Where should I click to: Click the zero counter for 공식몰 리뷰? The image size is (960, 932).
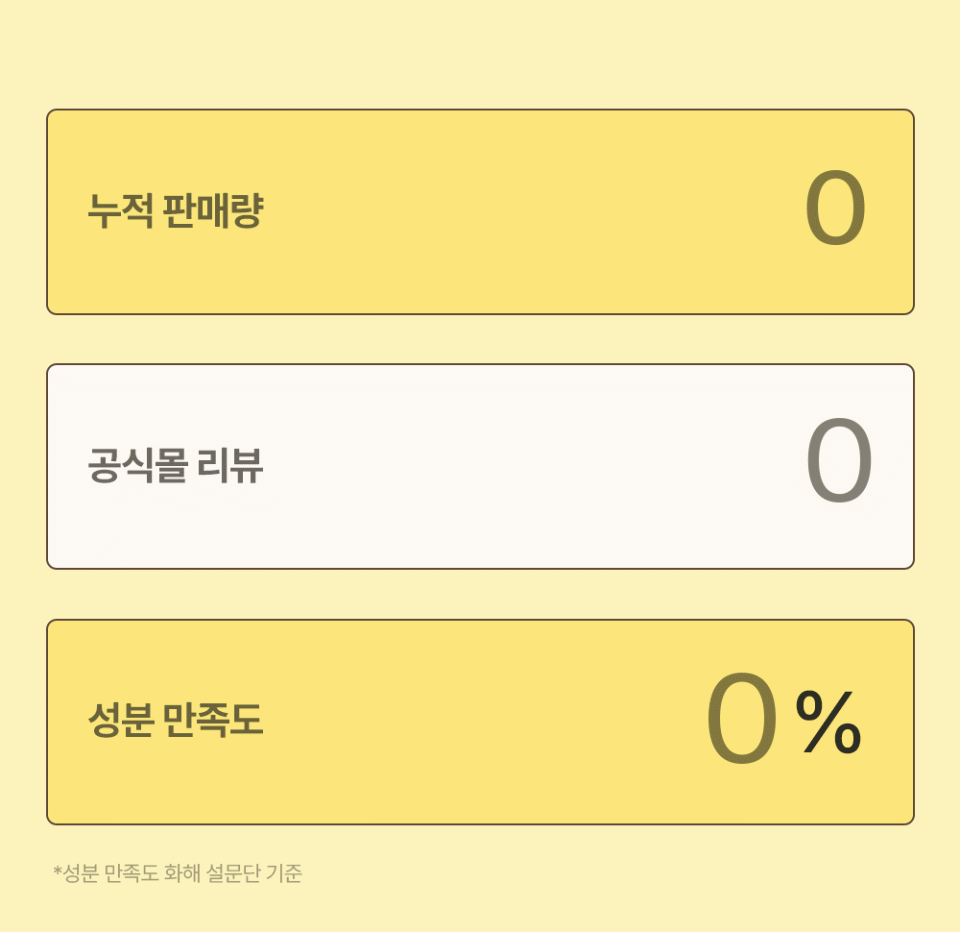coord(839,463)
